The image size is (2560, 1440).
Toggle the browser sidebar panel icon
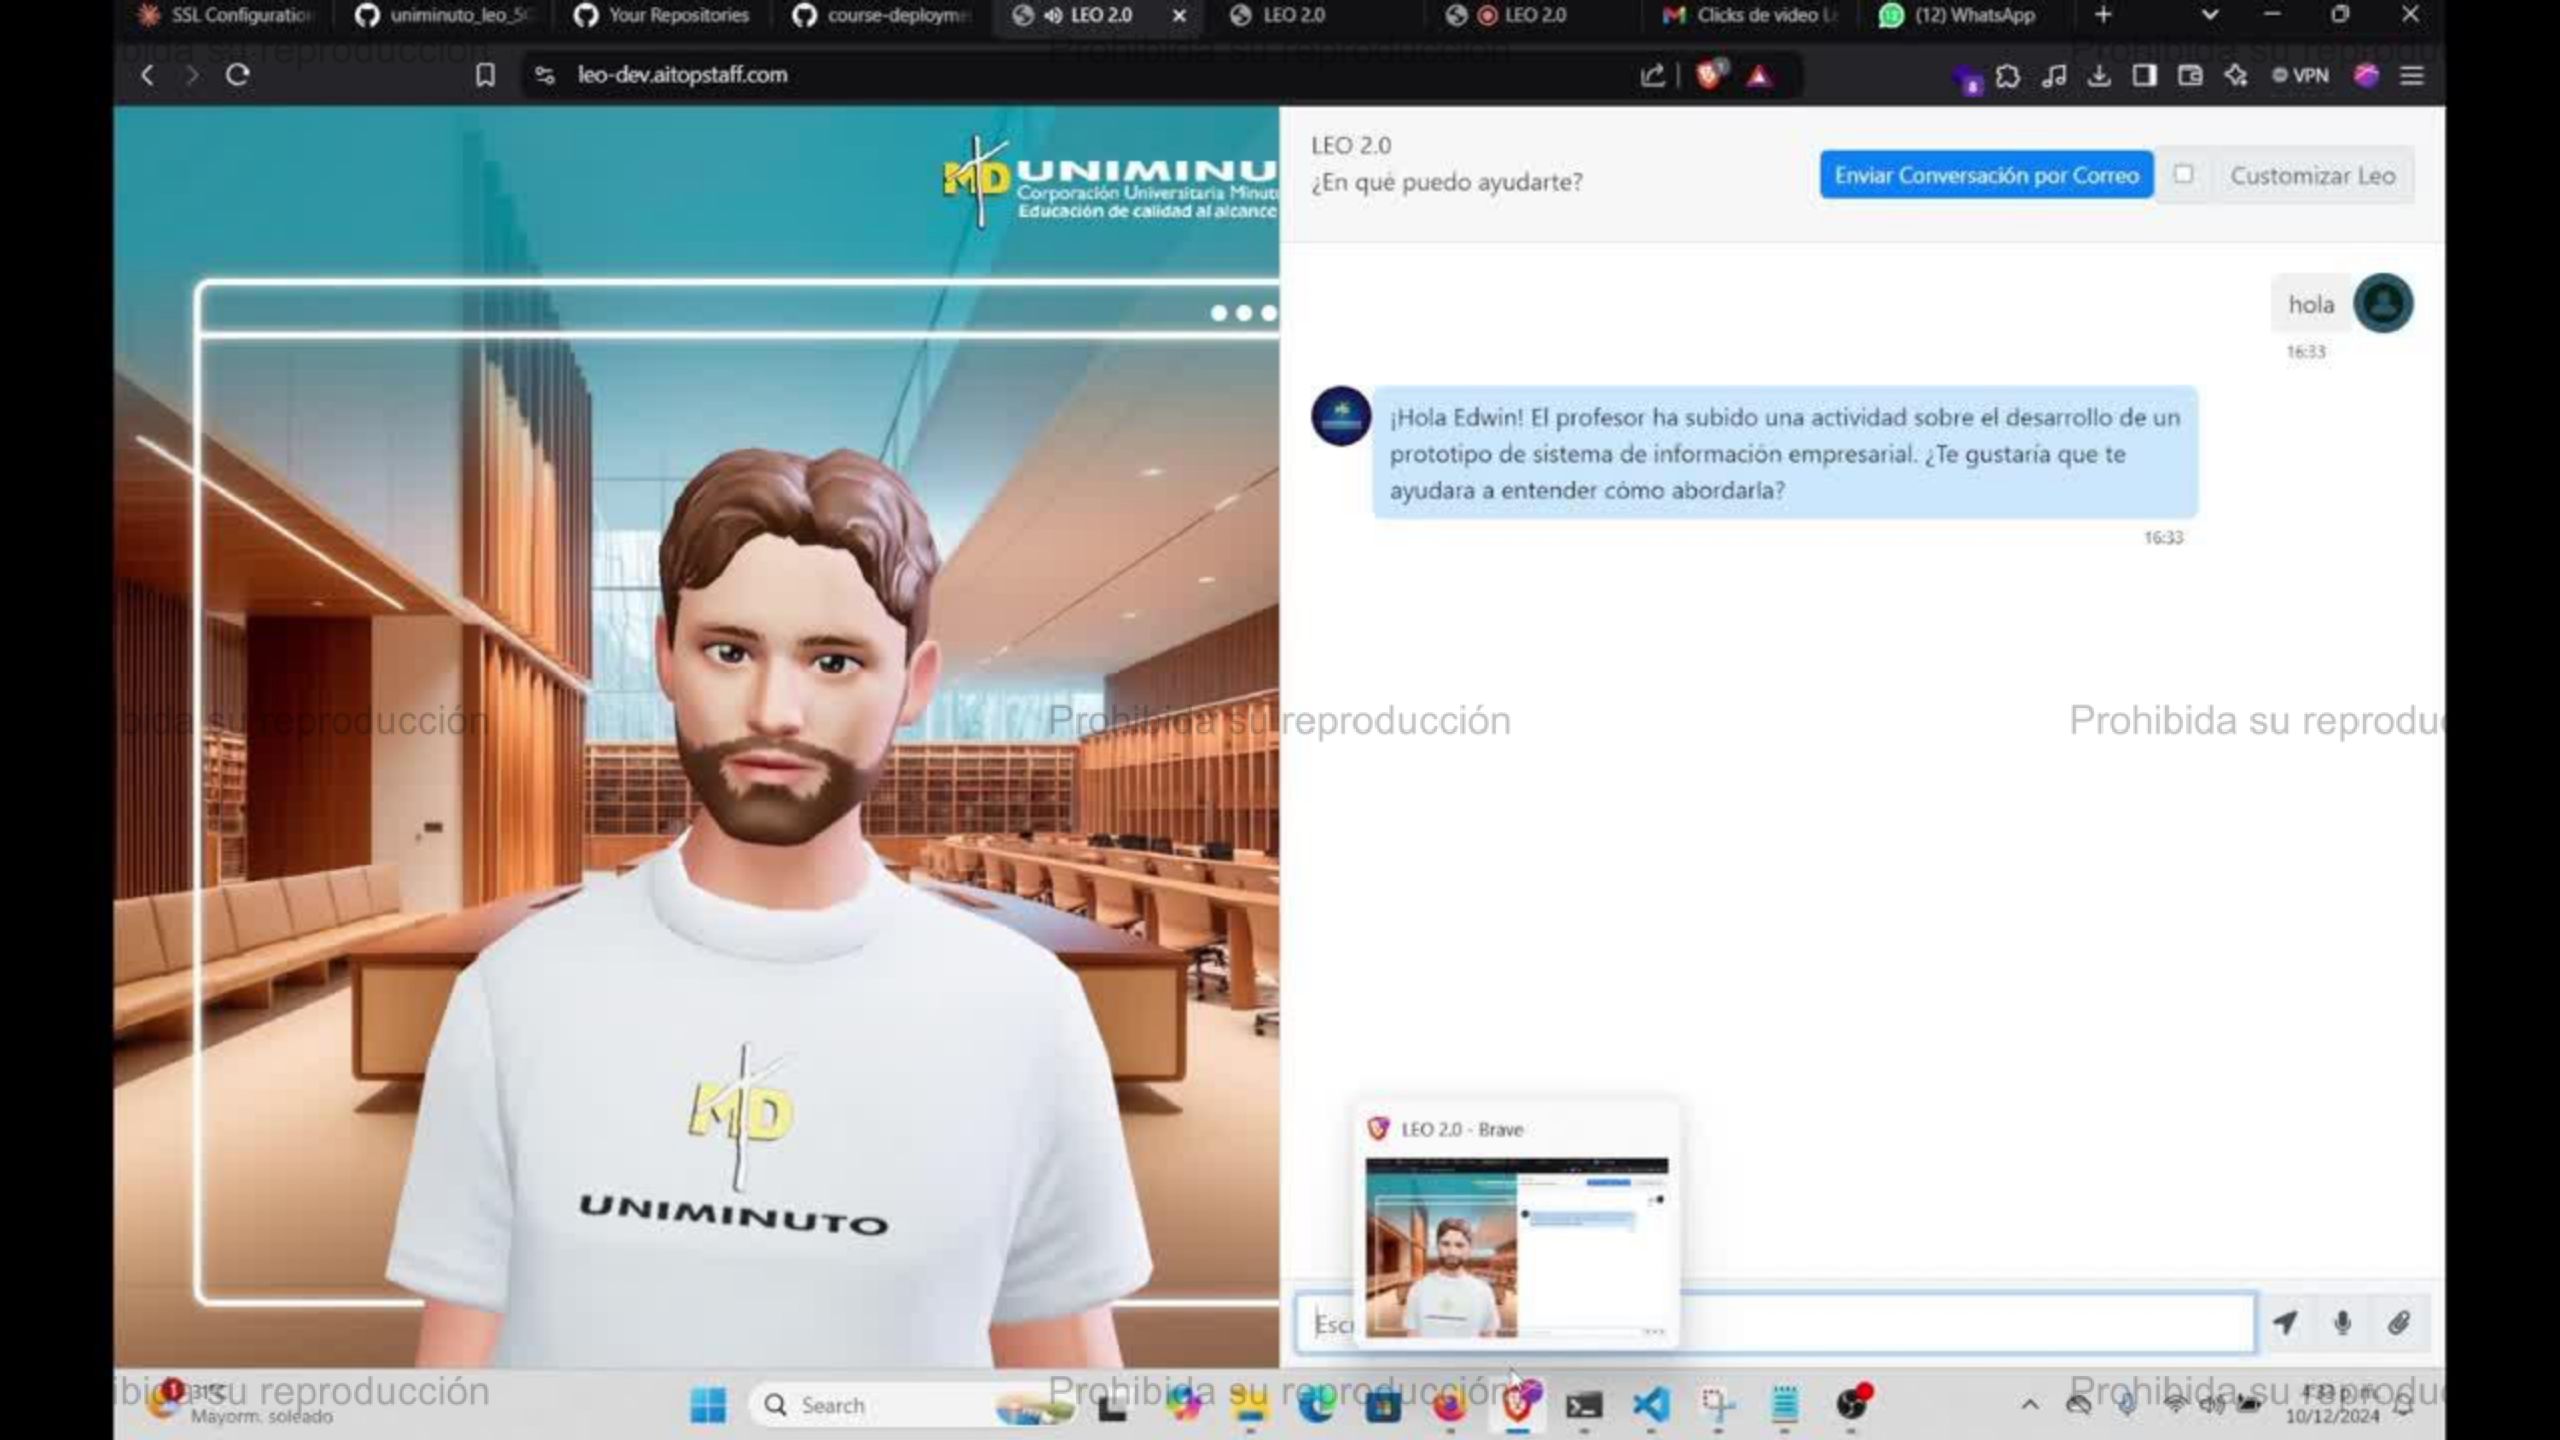pyautogui.click(x=2144, y=75)
